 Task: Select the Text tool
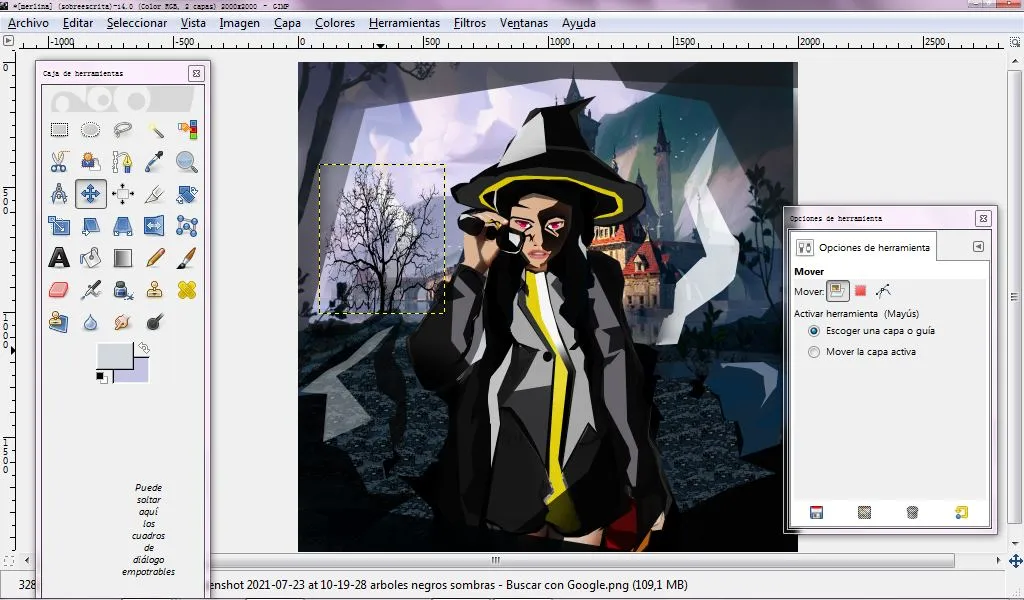(59, 258)
